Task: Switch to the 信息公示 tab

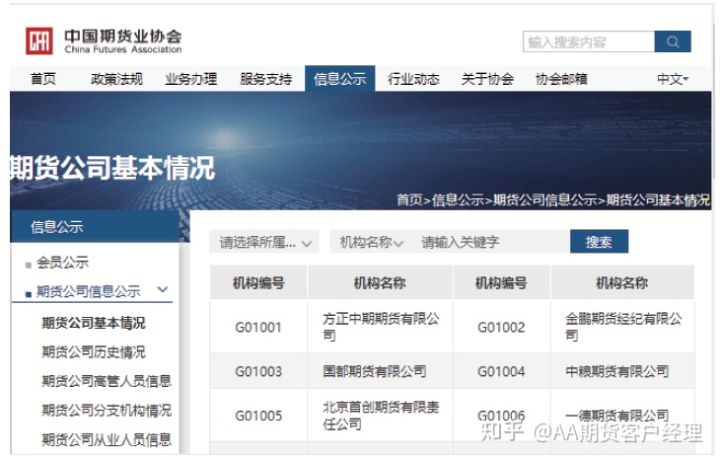Action: pos(340,79)
